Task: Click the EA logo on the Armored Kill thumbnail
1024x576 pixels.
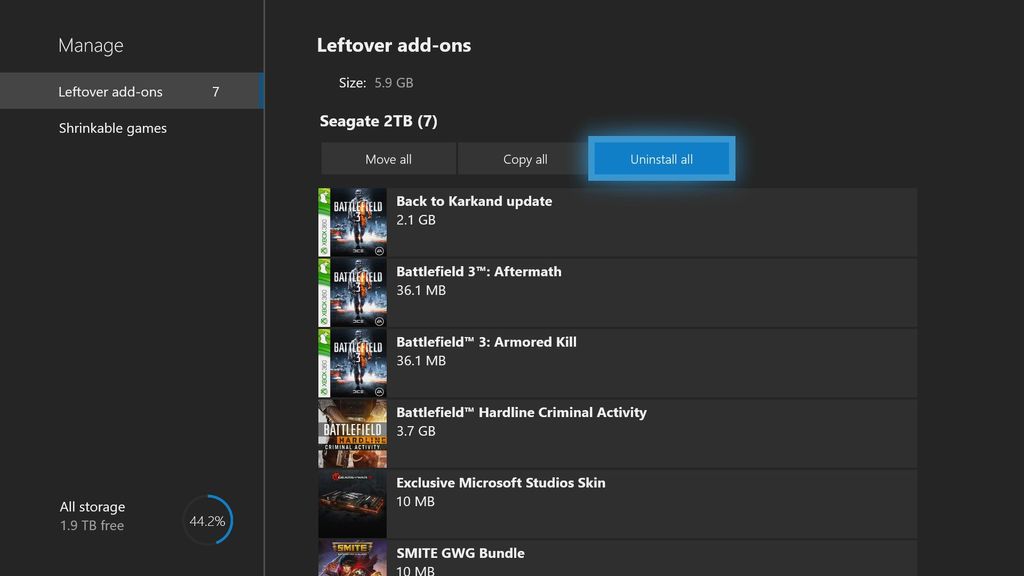Action: [x=377, y=389]
